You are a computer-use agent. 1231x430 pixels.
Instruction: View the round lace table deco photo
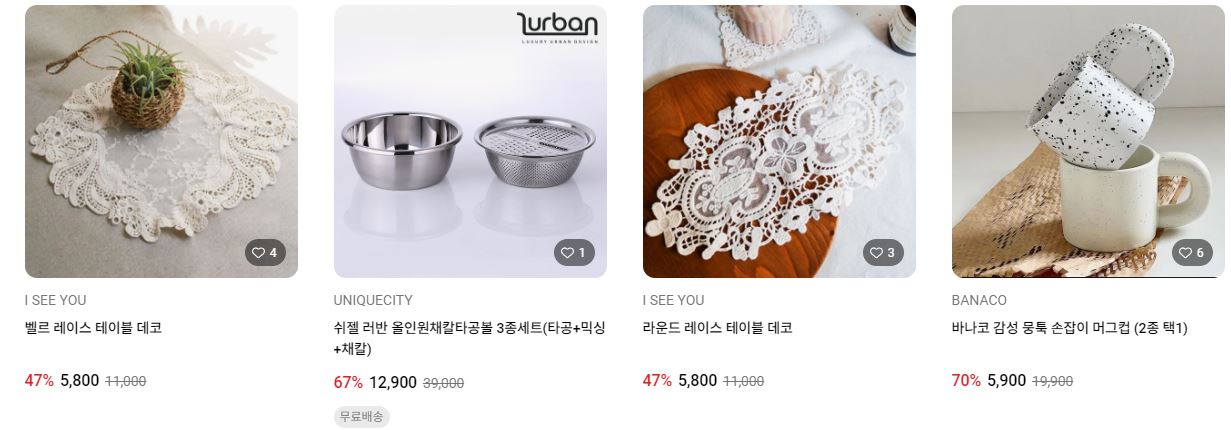point(779,141)
